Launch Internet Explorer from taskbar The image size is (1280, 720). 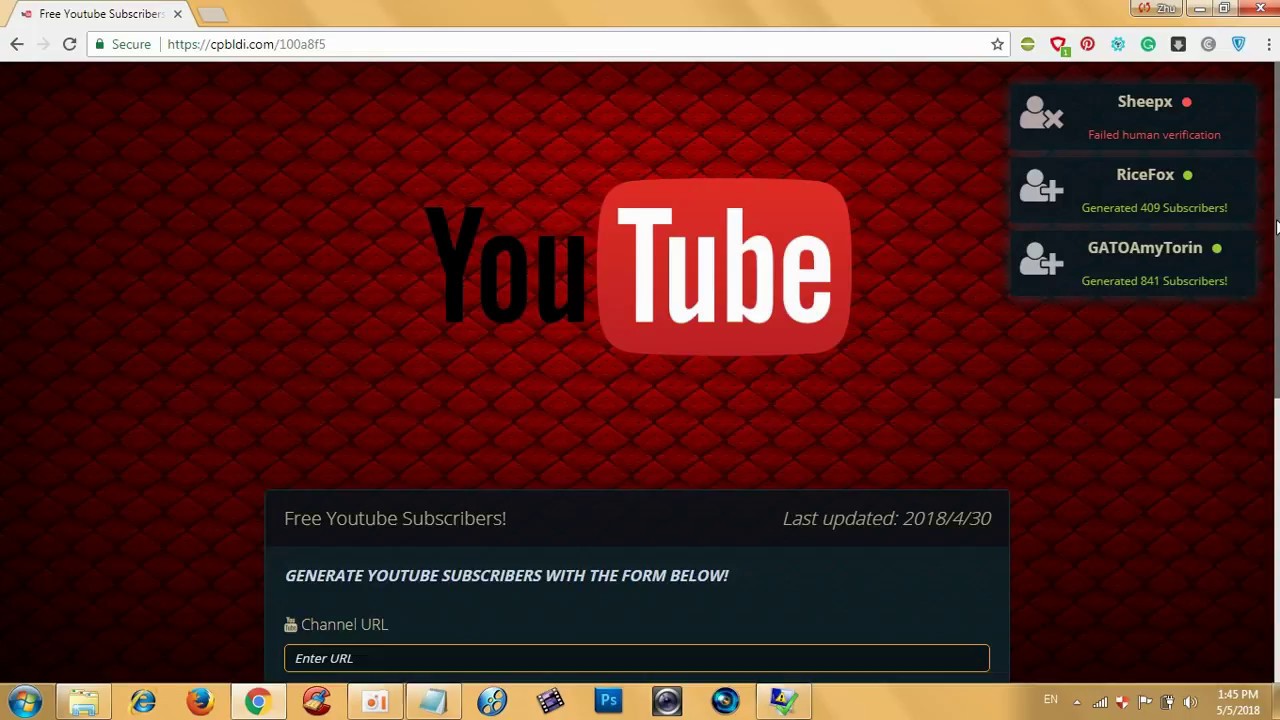coord(143,701)
